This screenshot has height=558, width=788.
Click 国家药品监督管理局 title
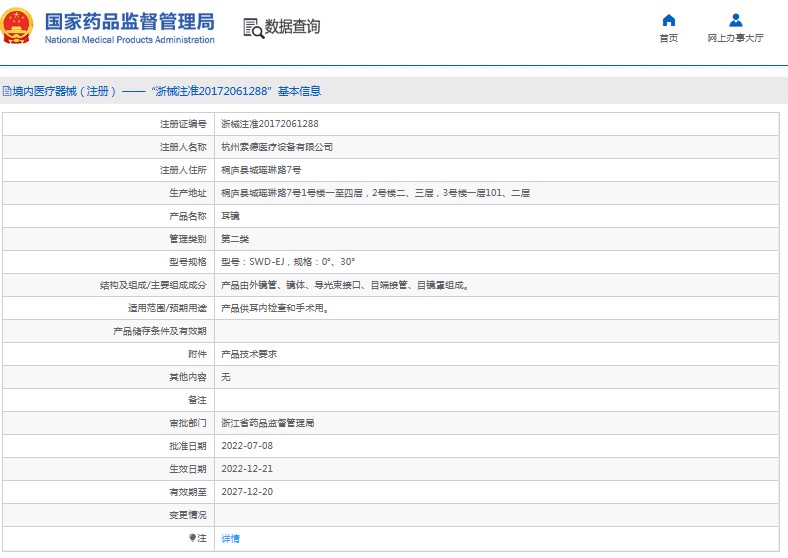tap(130, 22)
